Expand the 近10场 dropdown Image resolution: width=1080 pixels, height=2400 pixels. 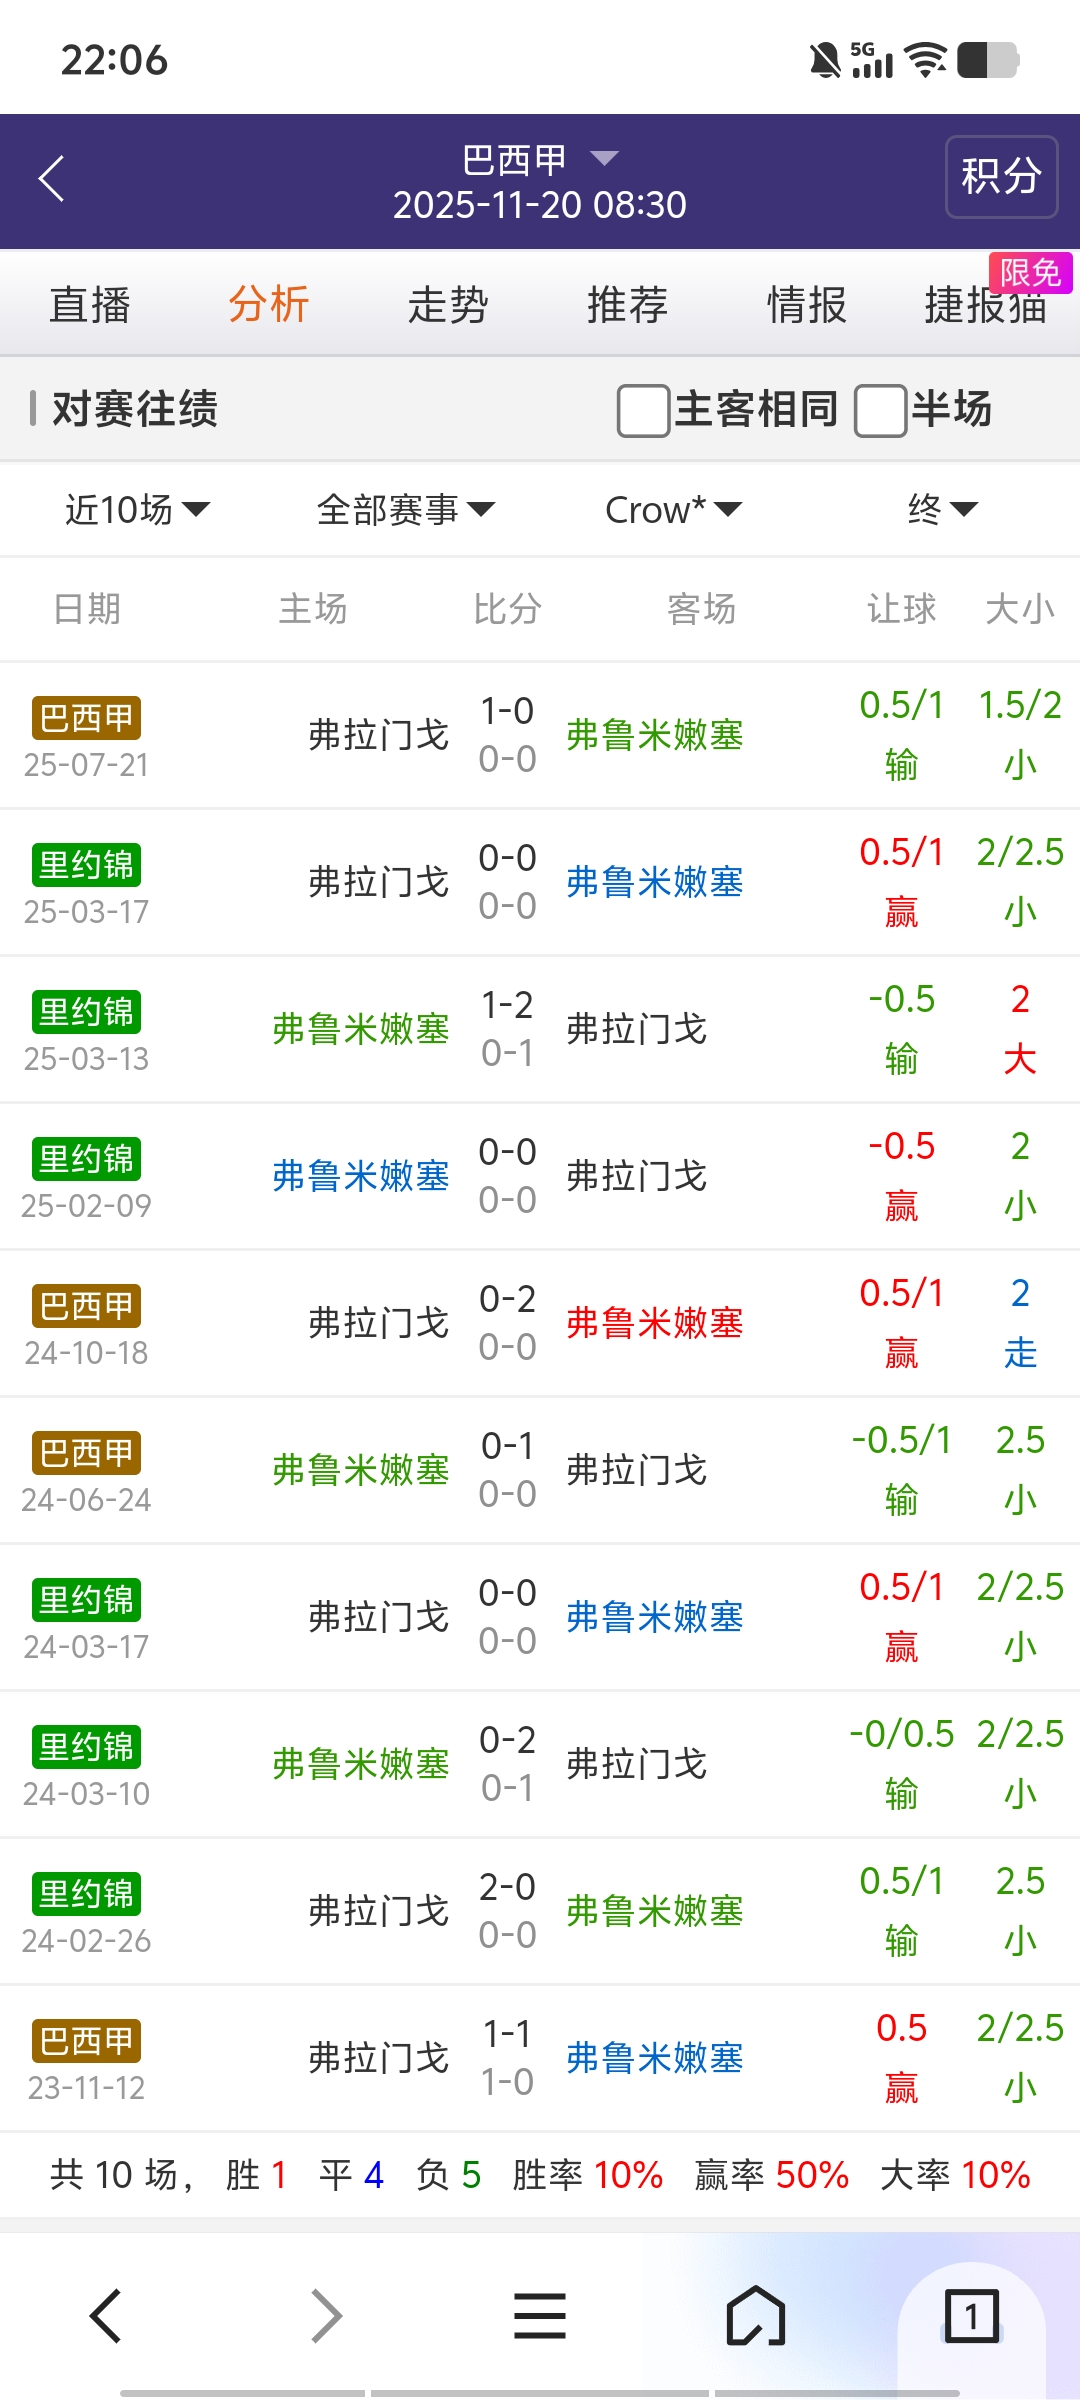pyautogui.click(x=137, y=510)
